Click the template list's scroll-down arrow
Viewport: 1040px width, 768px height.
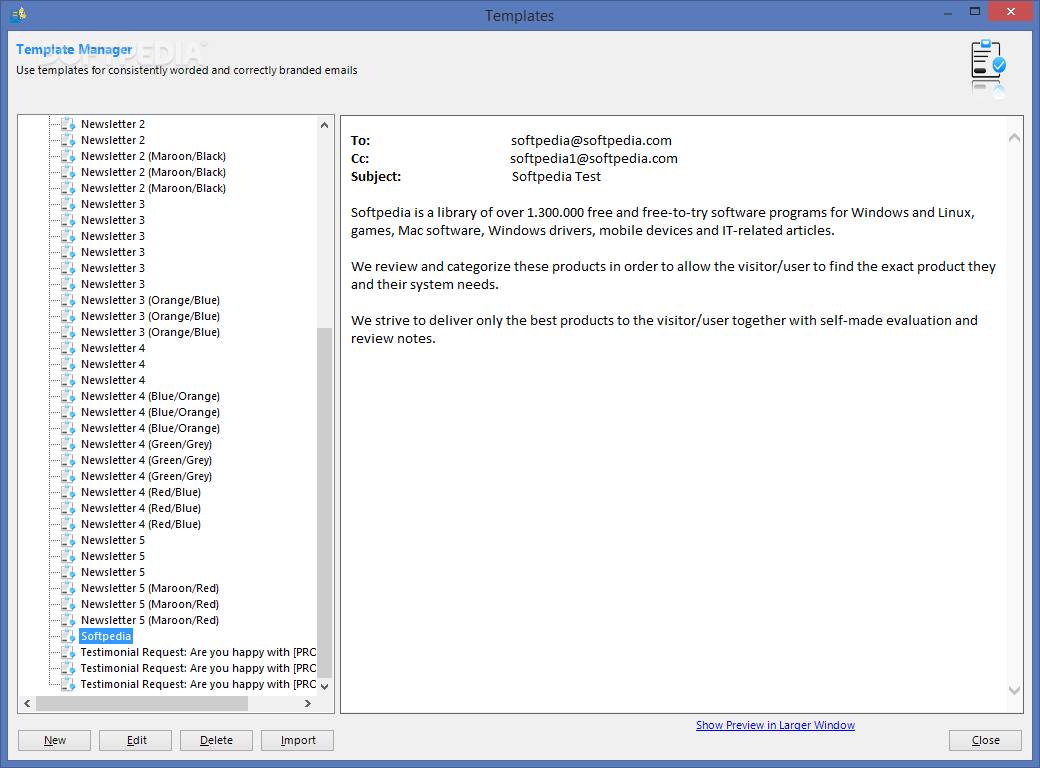tap(324, 686)
